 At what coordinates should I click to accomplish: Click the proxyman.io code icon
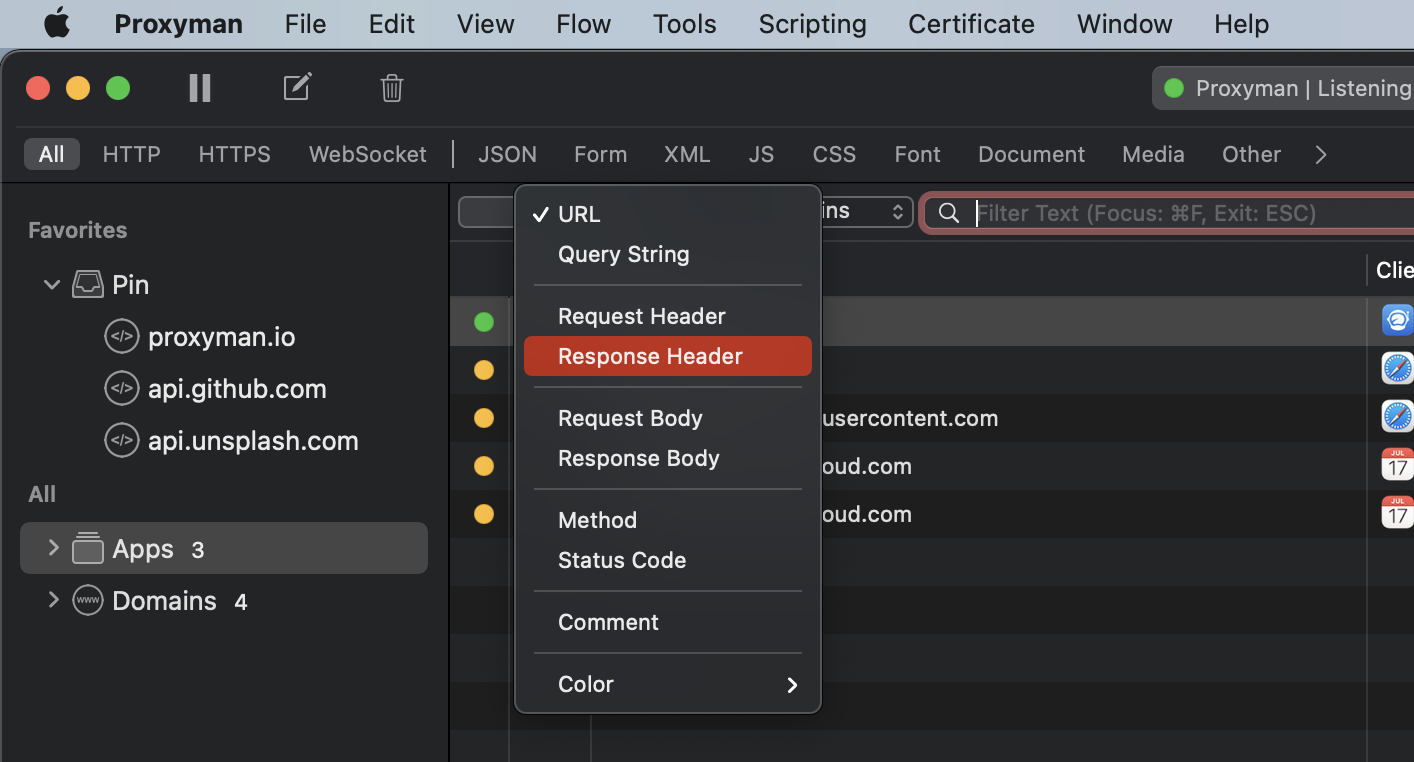[121, 337]
